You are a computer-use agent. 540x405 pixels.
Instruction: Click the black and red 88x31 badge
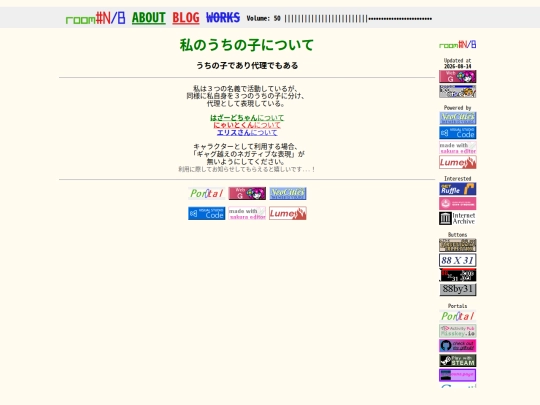pyautogui.click(x=458, y=275)
